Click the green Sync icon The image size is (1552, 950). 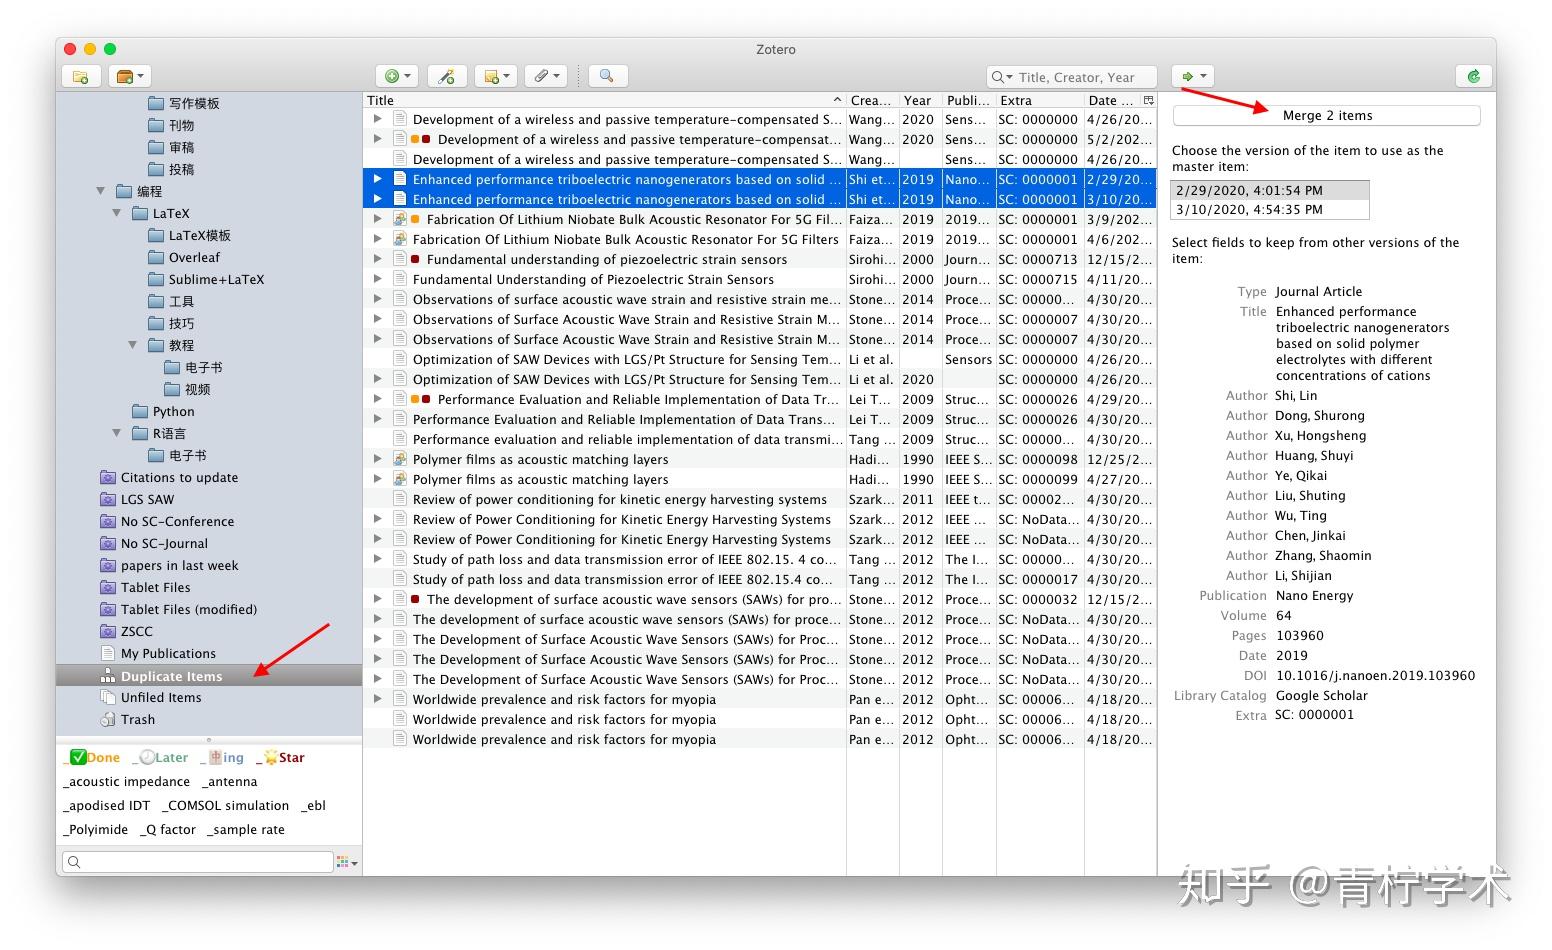(1473, 76)
